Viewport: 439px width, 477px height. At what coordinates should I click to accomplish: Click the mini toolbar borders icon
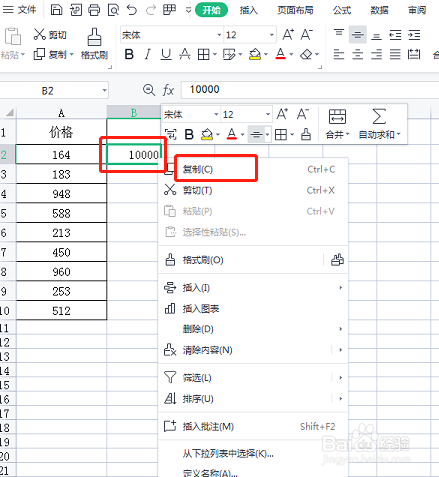tap(281, 134)
